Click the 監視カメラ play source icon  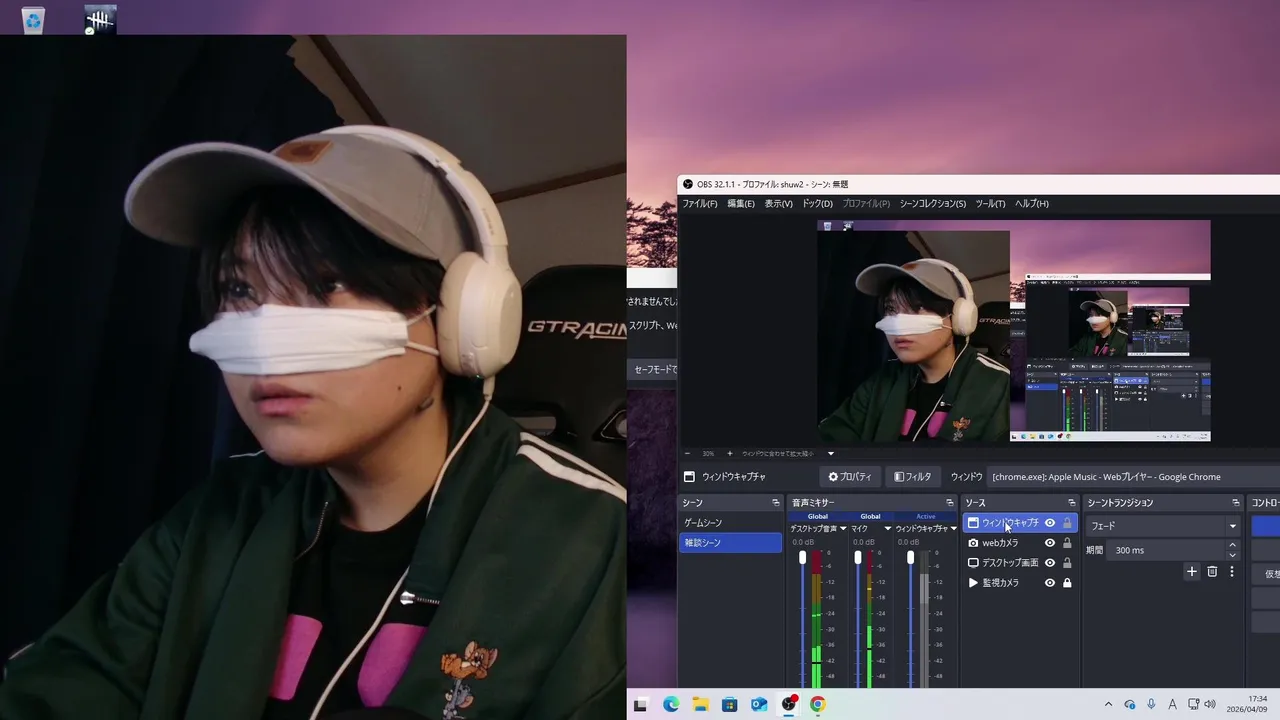(x=973, y=583)
